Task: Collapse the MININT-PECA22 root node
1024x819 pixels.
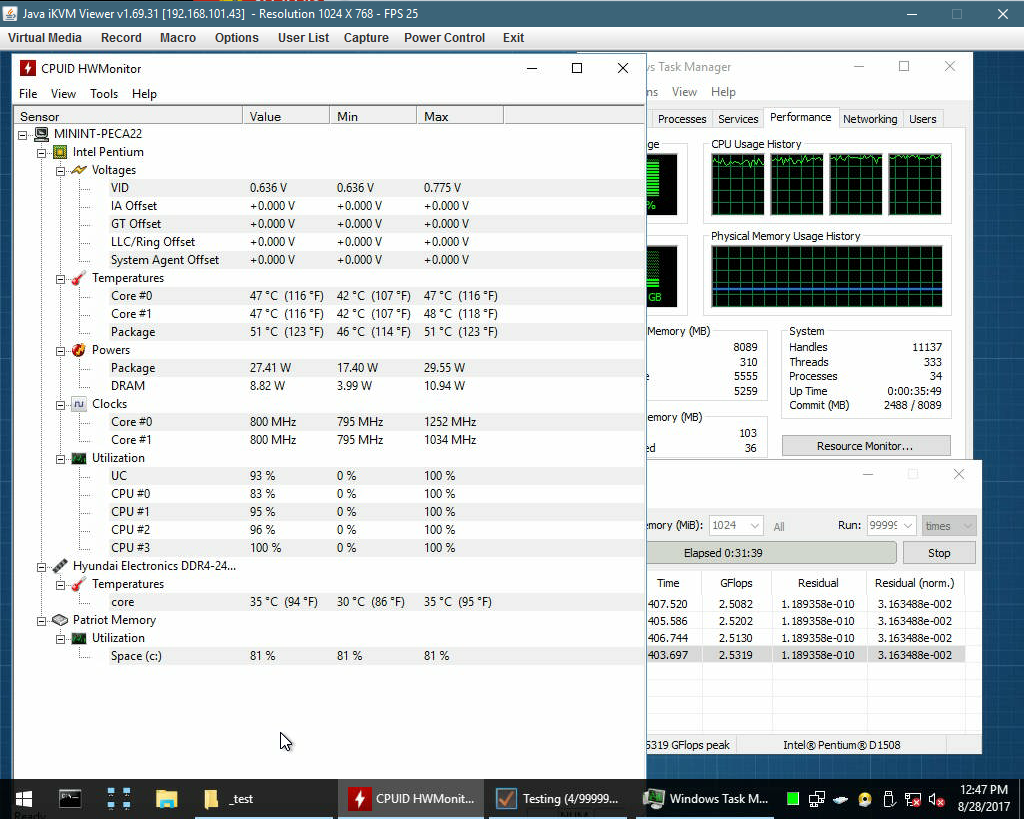Action: [23, 135]
